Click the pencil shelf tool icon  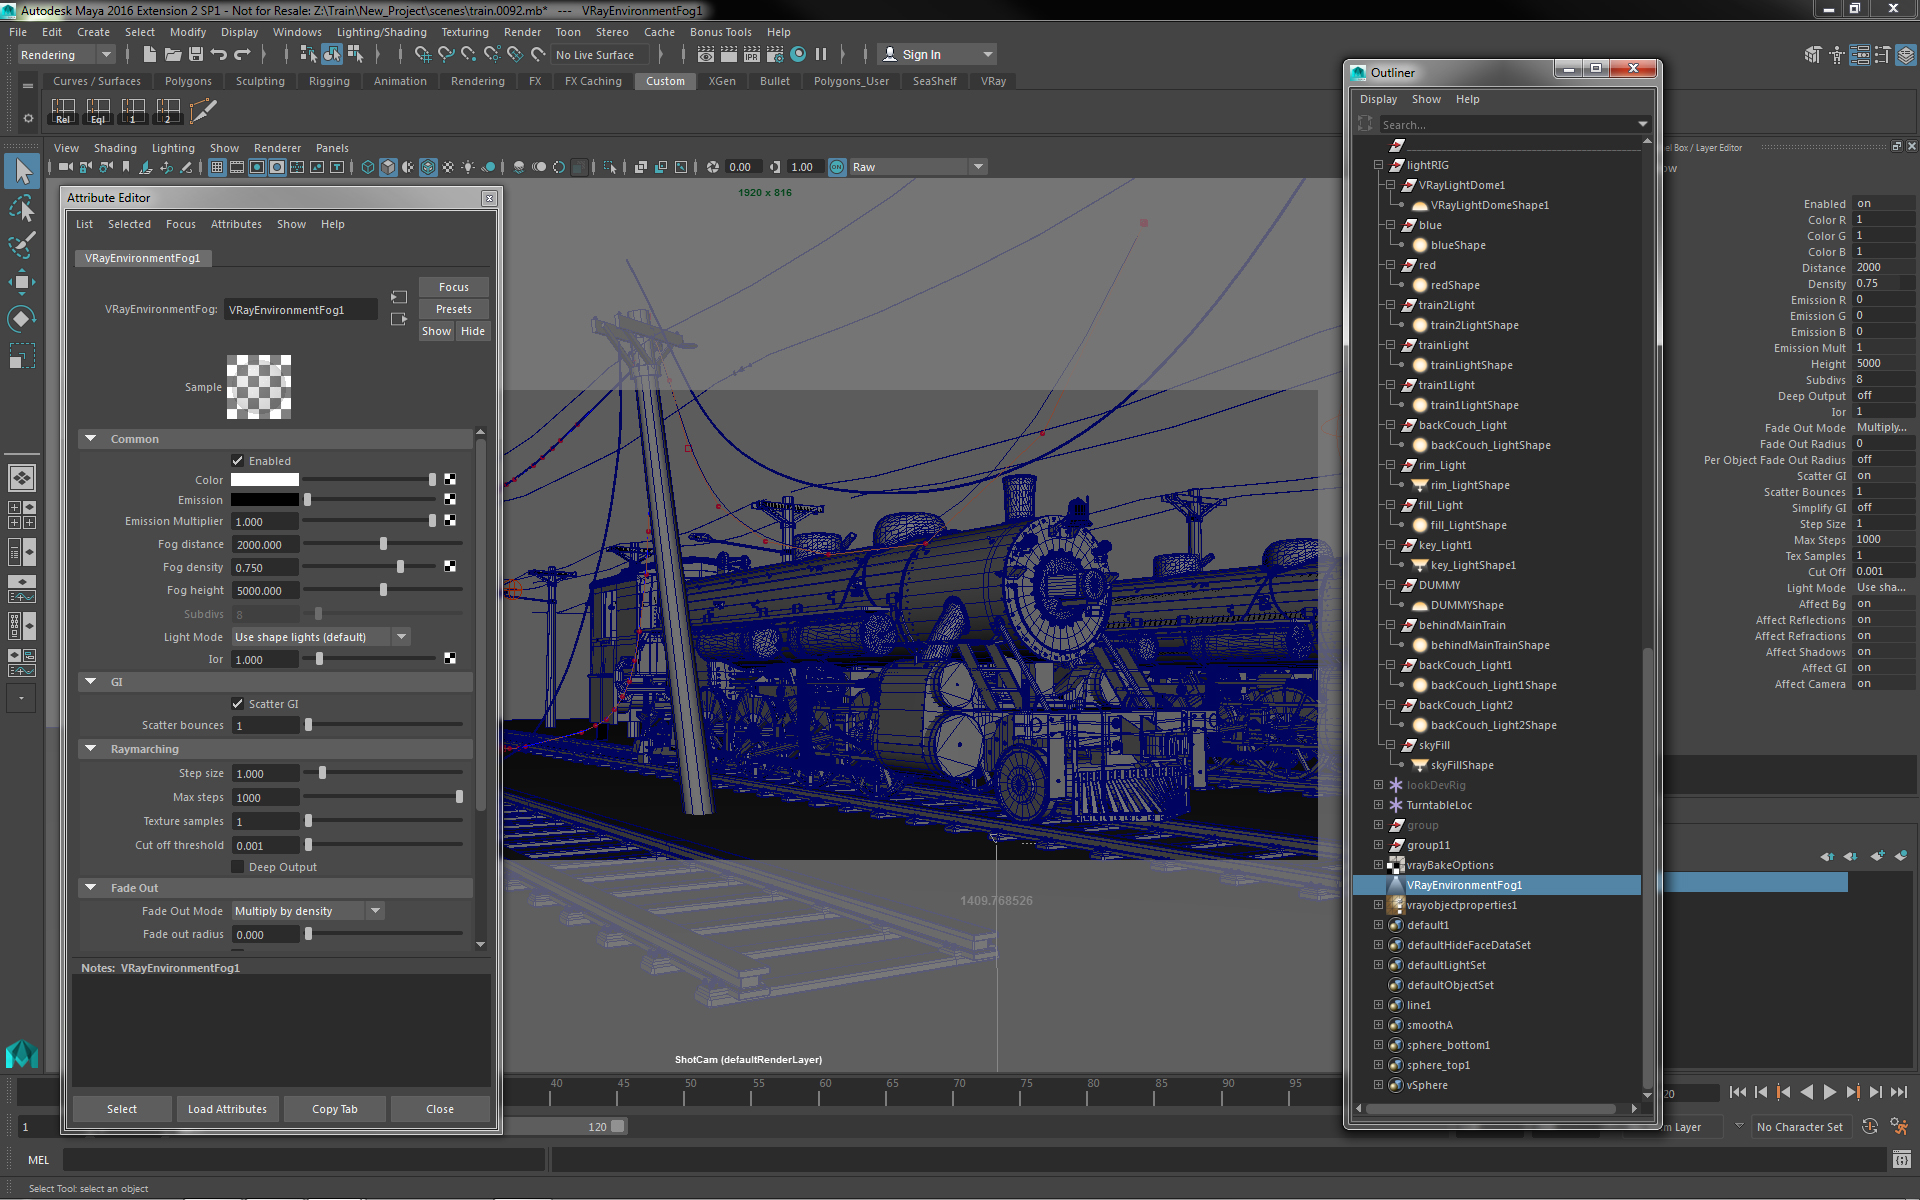pos(203,111)
